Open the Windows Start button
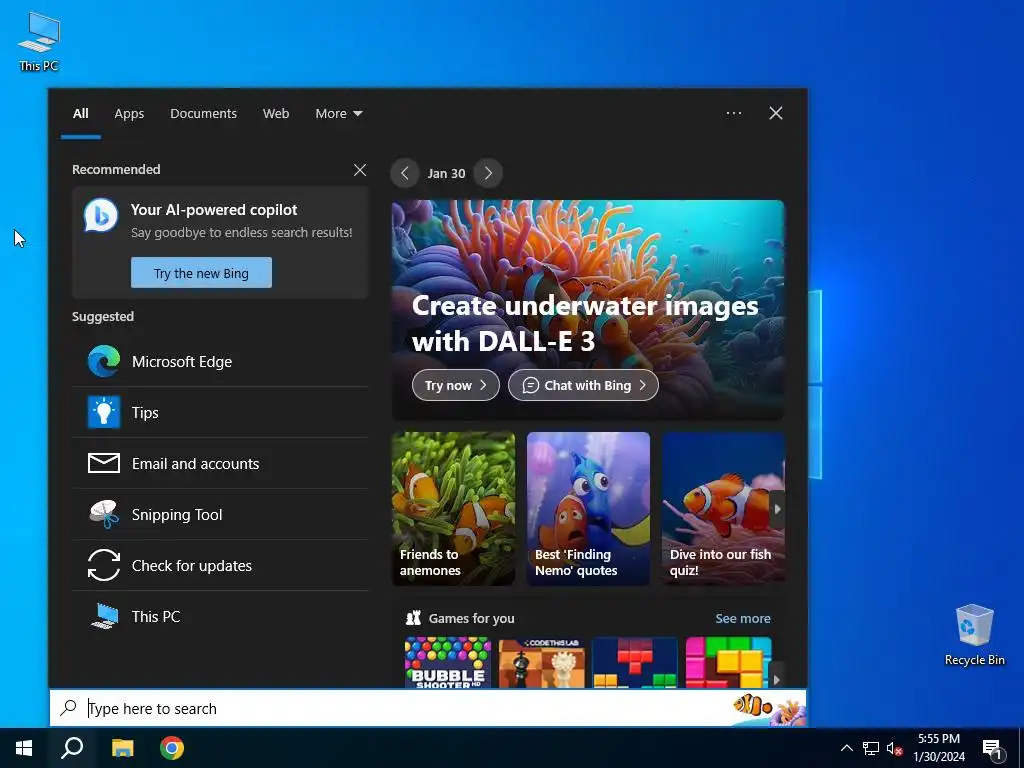Screen dimensions: 1024x768 tap(24, 748)
